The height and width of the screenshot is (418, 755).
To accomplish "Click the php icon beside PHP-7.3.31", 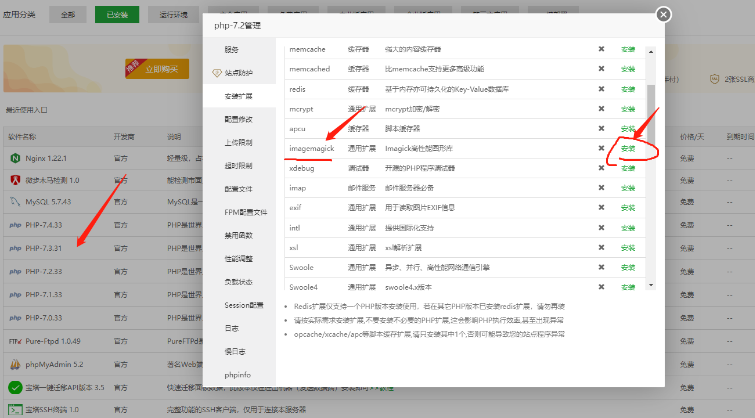I will 15,248.
